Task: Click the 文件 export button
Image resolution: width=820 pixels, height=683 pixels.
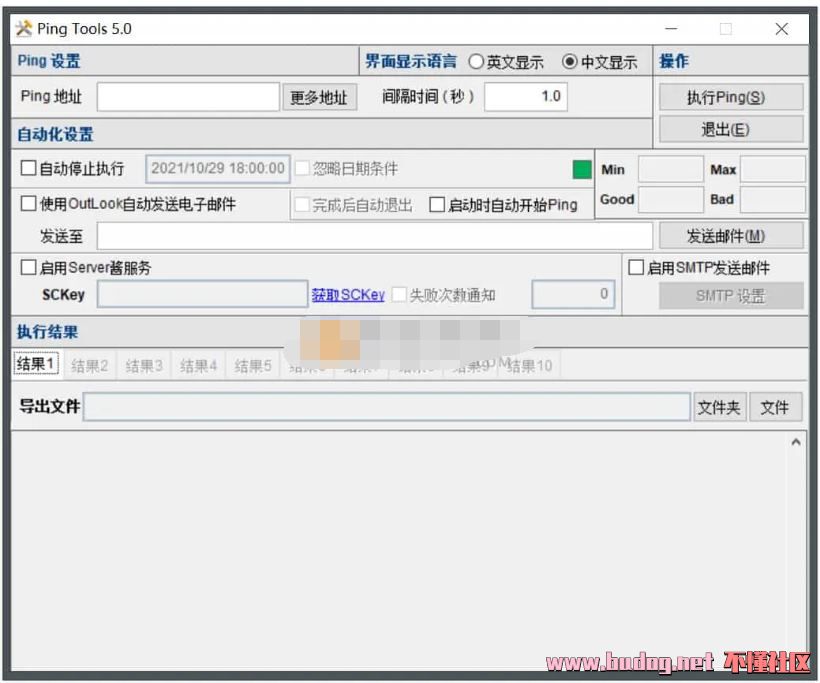Action: [x=775, y=407]
